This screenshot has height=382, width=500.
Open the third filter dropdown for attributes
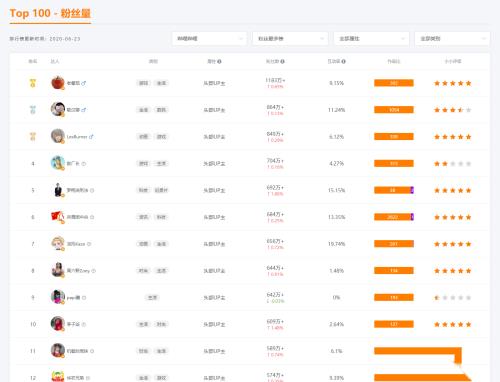(x=371, y=39)
